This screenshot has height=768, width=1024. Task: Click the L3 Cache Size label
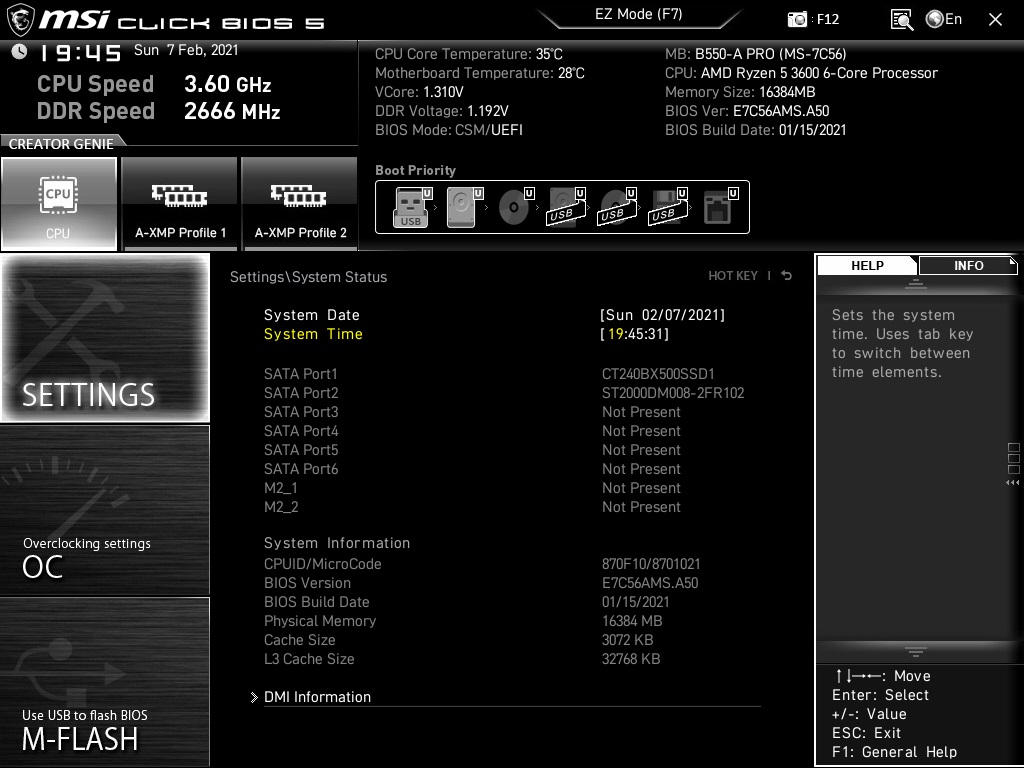point(309,658)
